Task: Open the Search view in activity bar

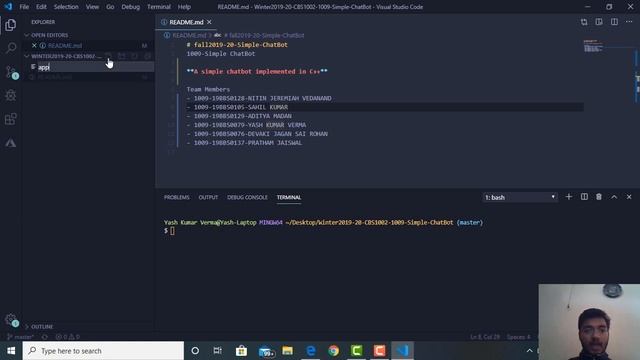Action: click(x=11, y=48)
